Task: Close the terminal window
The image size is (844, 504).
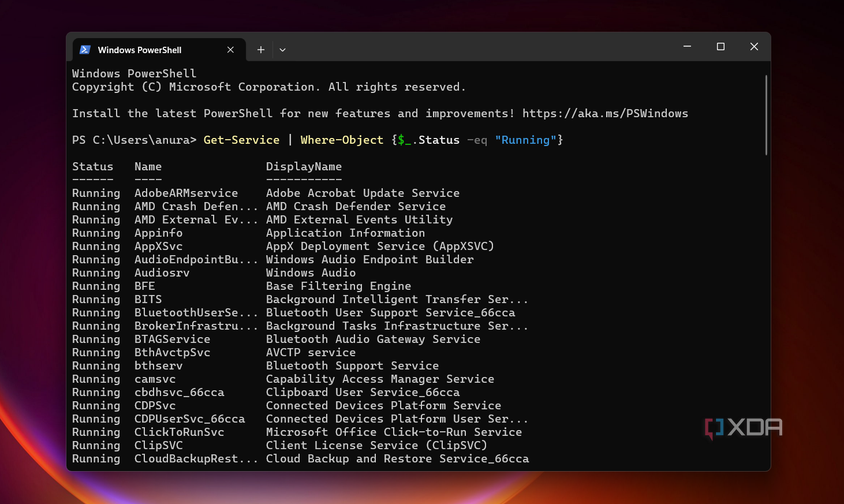Action: pos(754,47)
